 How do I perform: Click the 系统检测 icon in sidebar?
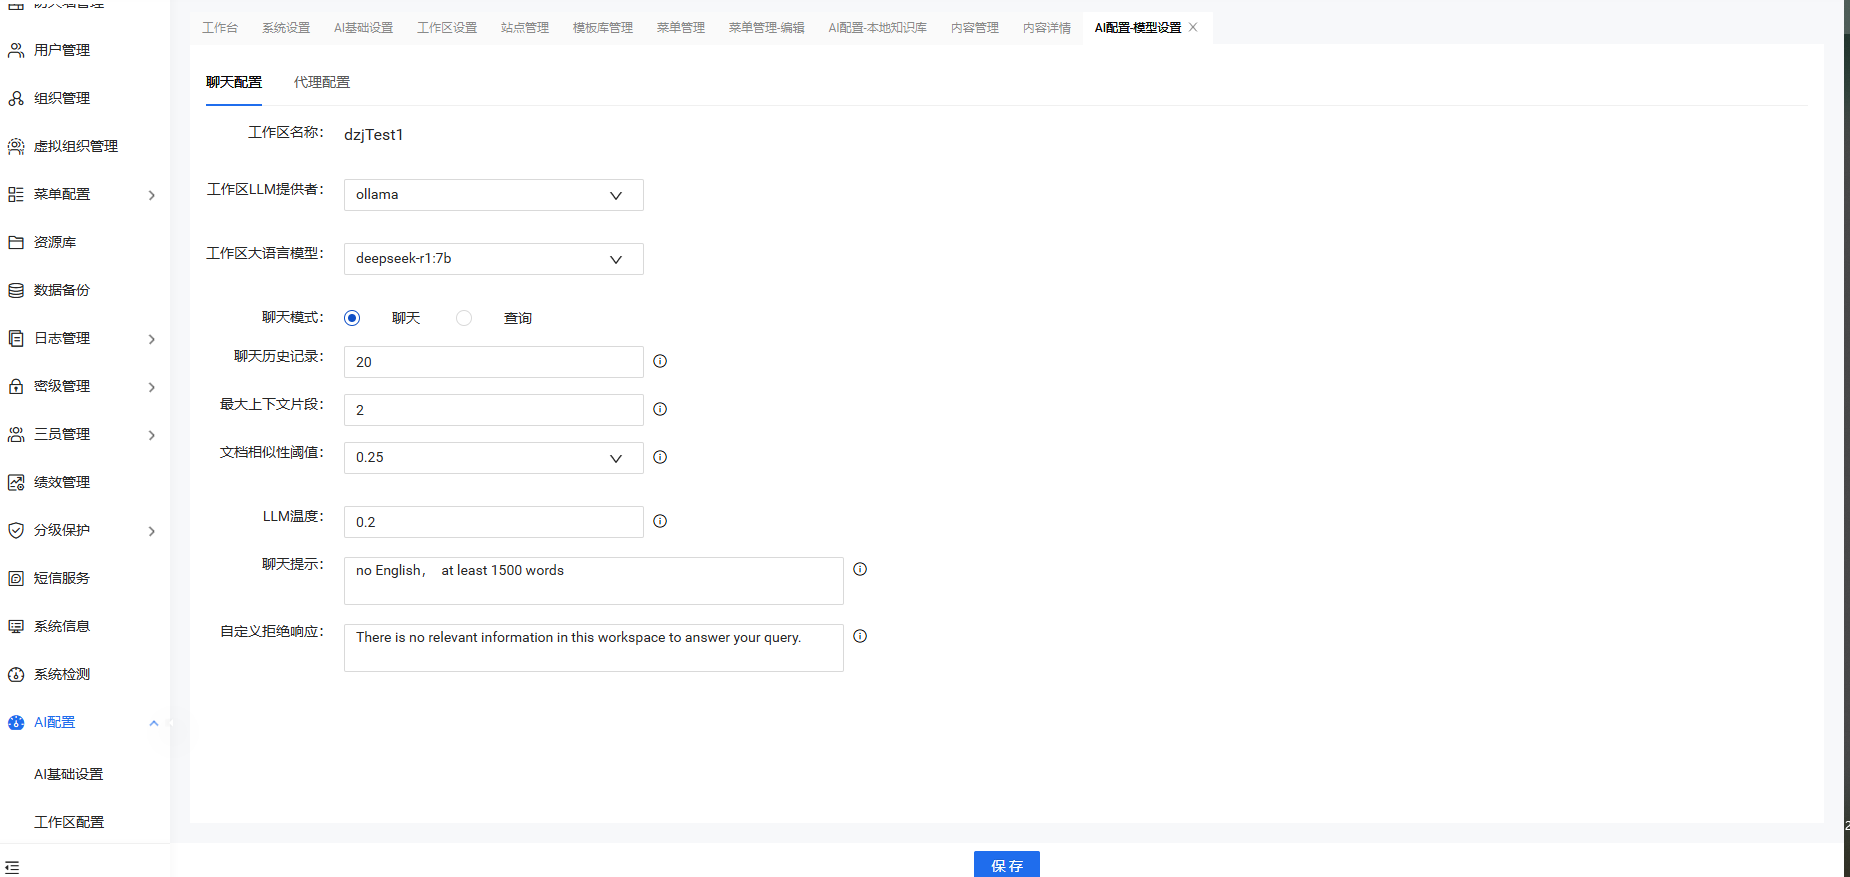tap(16, 674)
